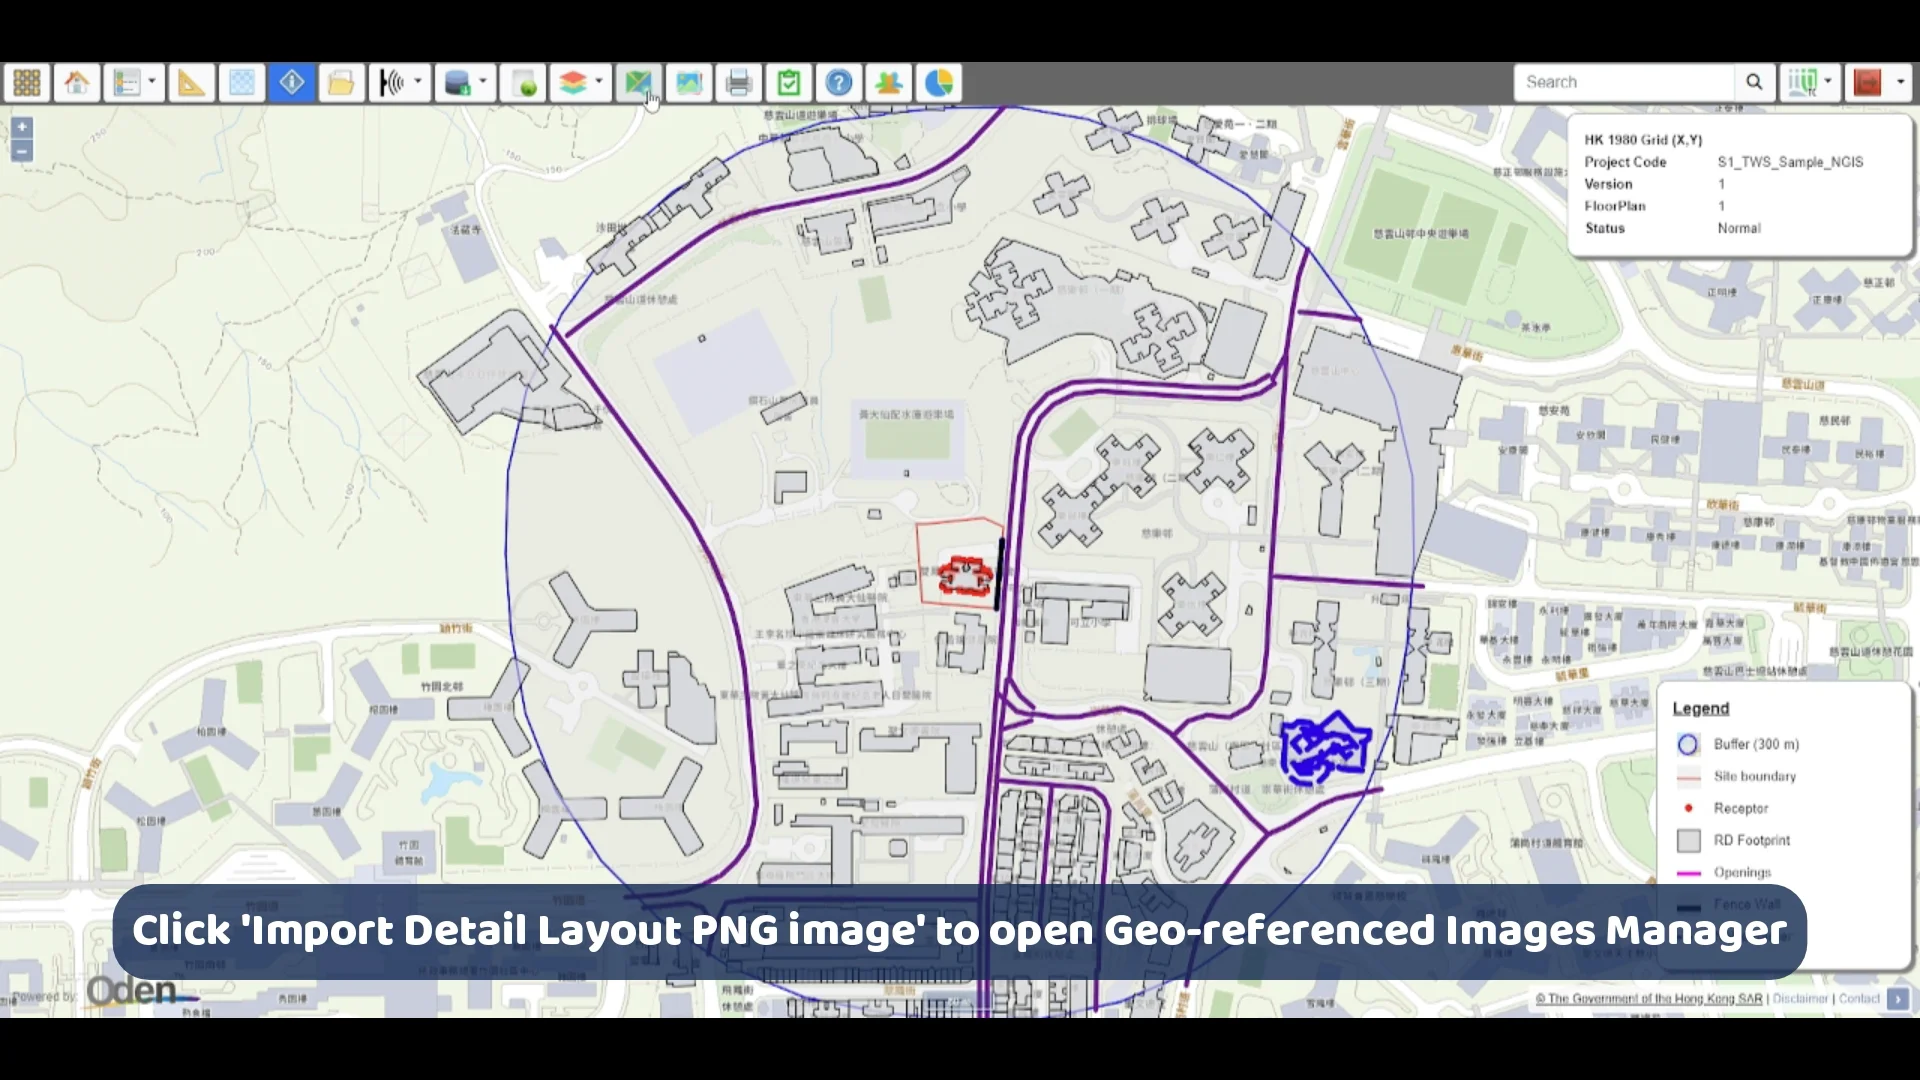Click the users group icon

coord(888,83)
